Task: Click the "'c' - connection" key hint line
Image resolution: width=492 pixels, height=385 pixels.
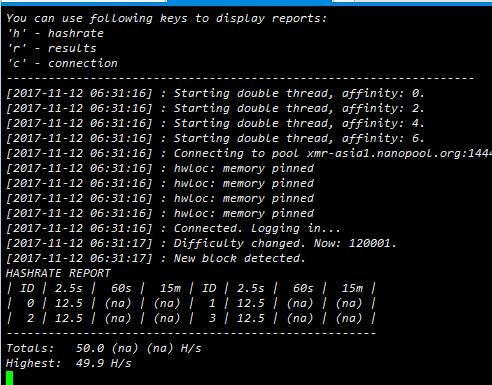Action: (x=62, y=63)
